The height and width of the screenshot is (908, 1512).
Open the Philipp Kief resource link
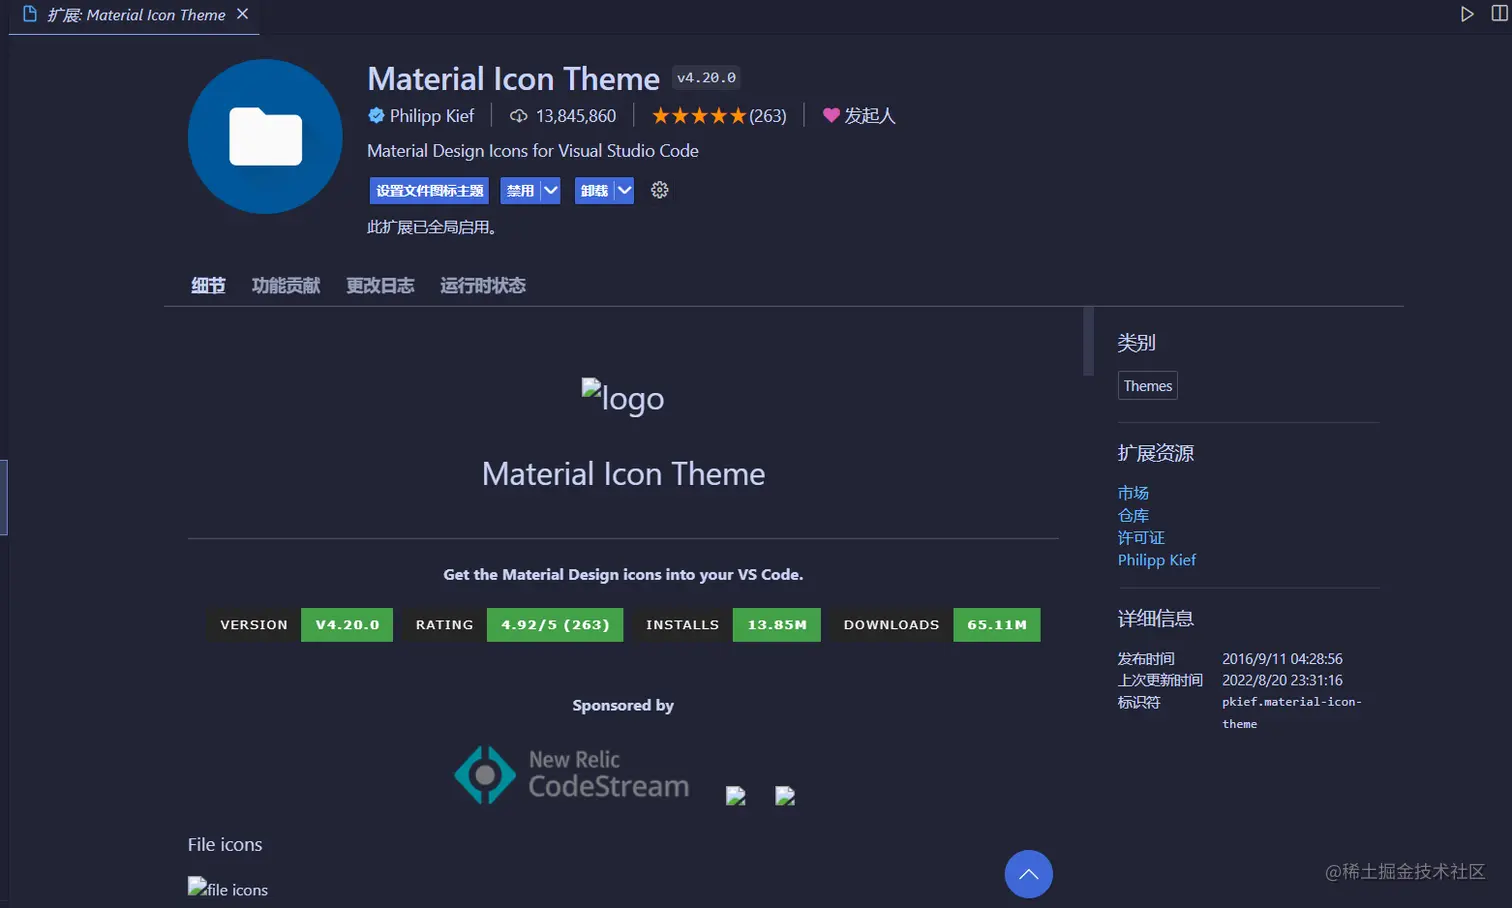[1157, 560]
